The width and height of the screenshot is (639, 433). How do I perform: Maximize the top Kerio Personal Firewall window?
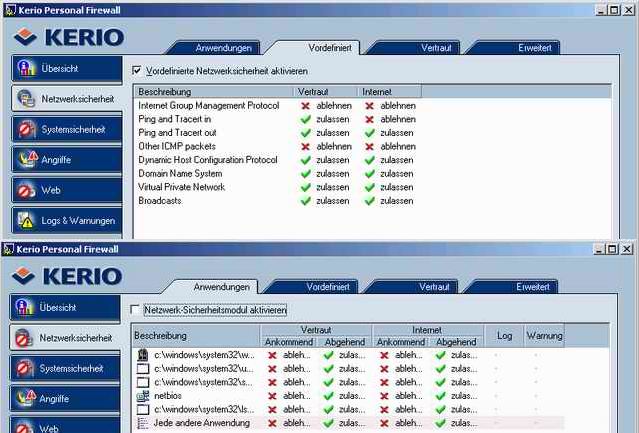click(x=614, y=10)
